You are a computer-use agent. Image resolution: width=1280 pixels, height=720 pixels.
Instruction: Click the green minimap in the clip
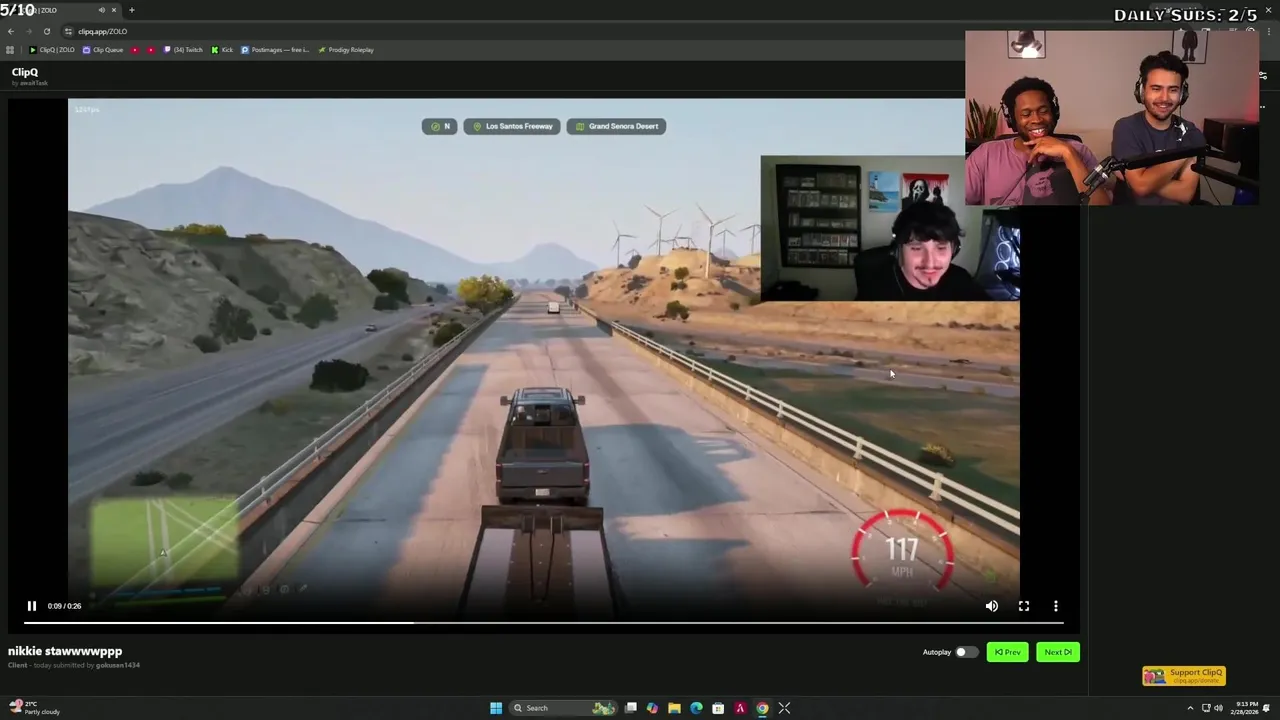click(x=165, y=543)
